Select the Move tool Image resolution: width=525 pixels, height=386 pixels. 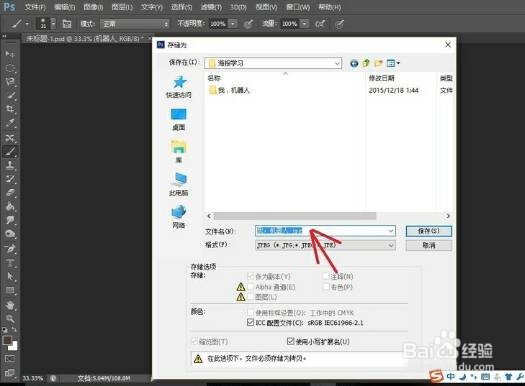point(10,54)
